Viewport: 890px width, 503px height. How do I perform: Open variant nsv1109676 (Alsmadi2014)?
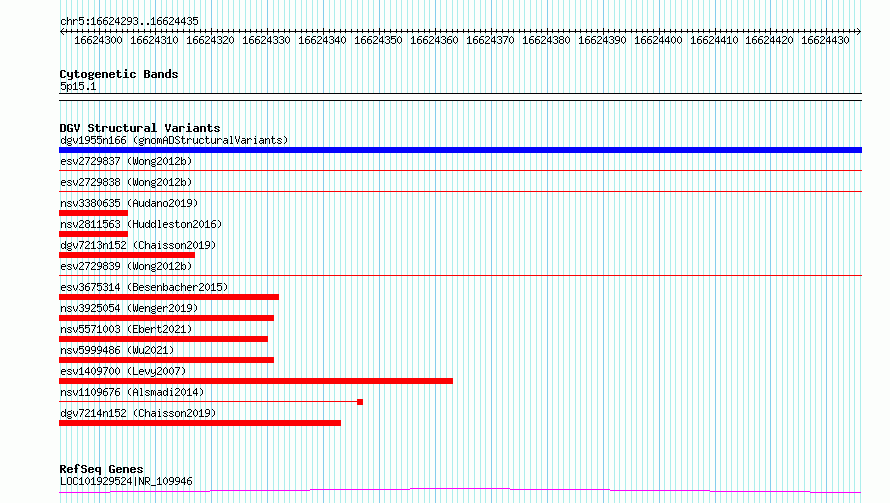coord(132,392)
